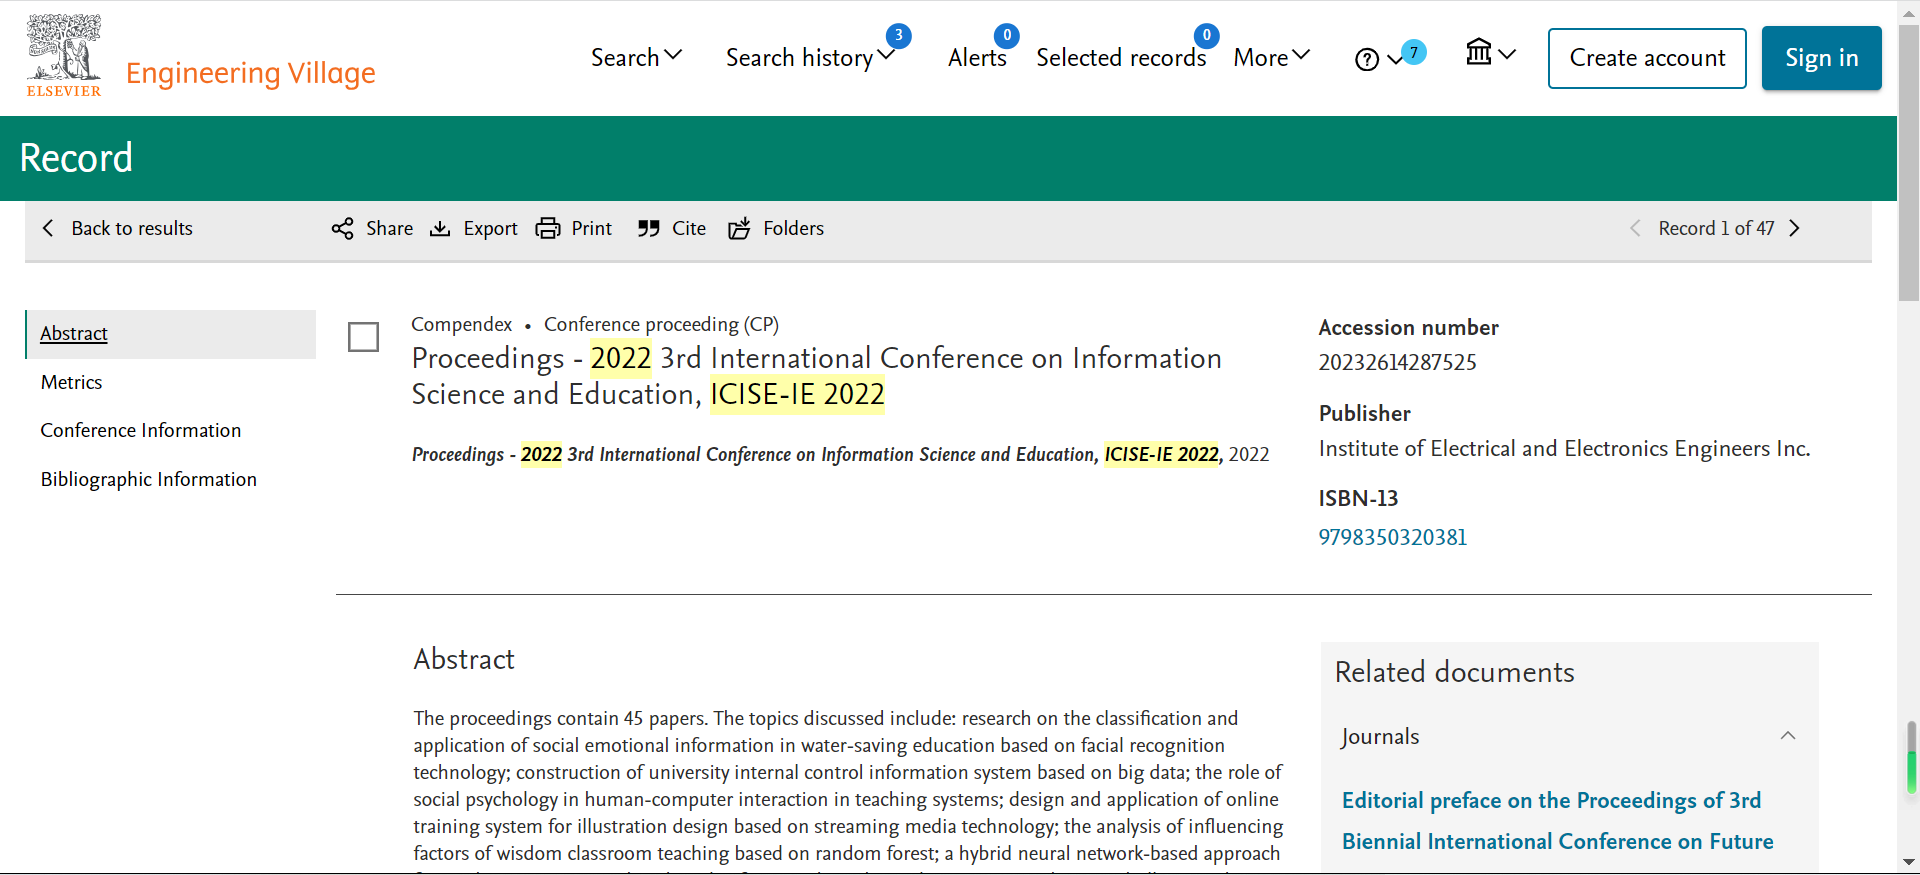The width and height of the screenshot is (1920, 875).
Task: Click the Create account button
Action: 1647,58
